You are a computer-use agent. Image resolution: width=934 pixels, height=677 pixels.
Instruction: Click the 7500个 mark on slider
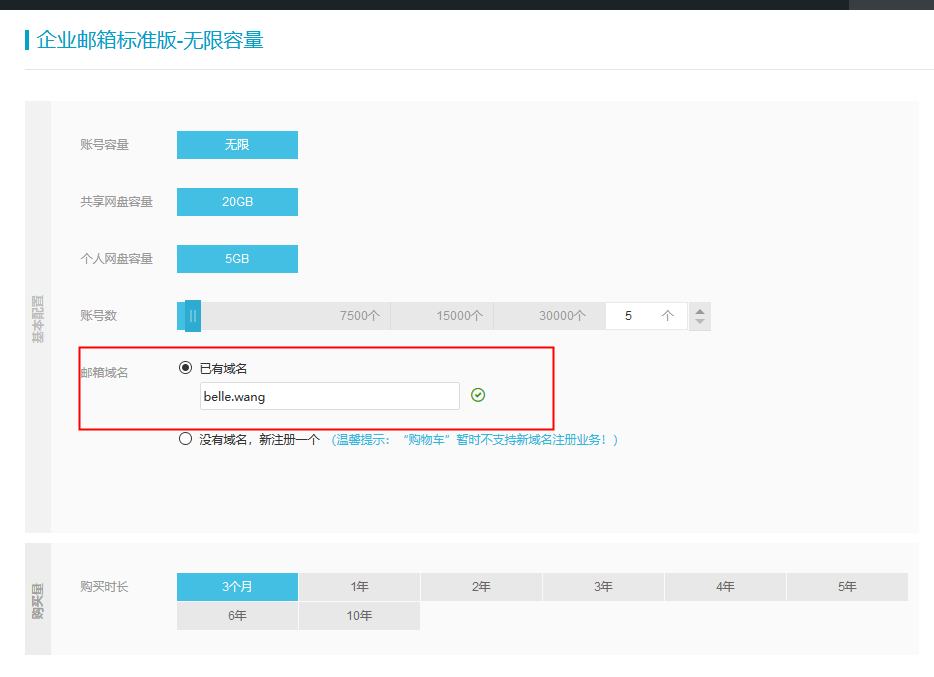[360, 316]
